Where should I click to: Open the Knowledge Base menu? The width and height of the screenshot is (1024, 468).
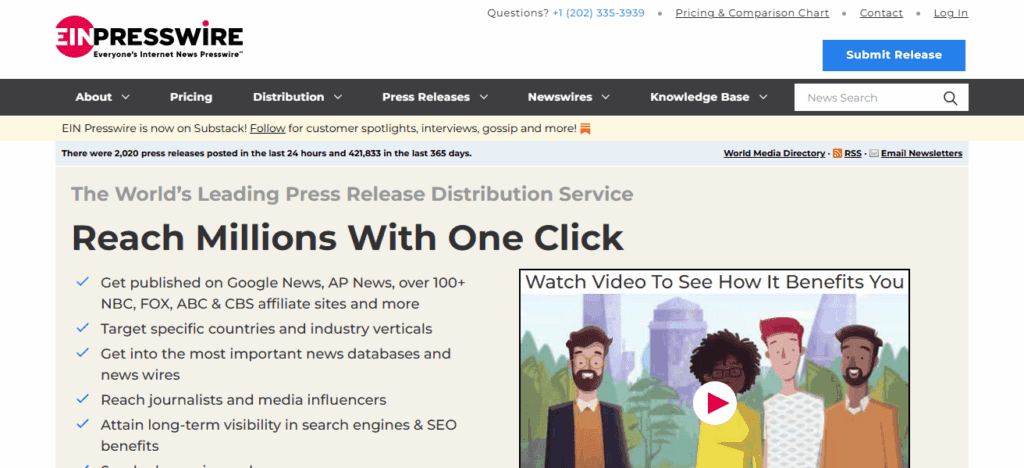(x=699, y=97)
